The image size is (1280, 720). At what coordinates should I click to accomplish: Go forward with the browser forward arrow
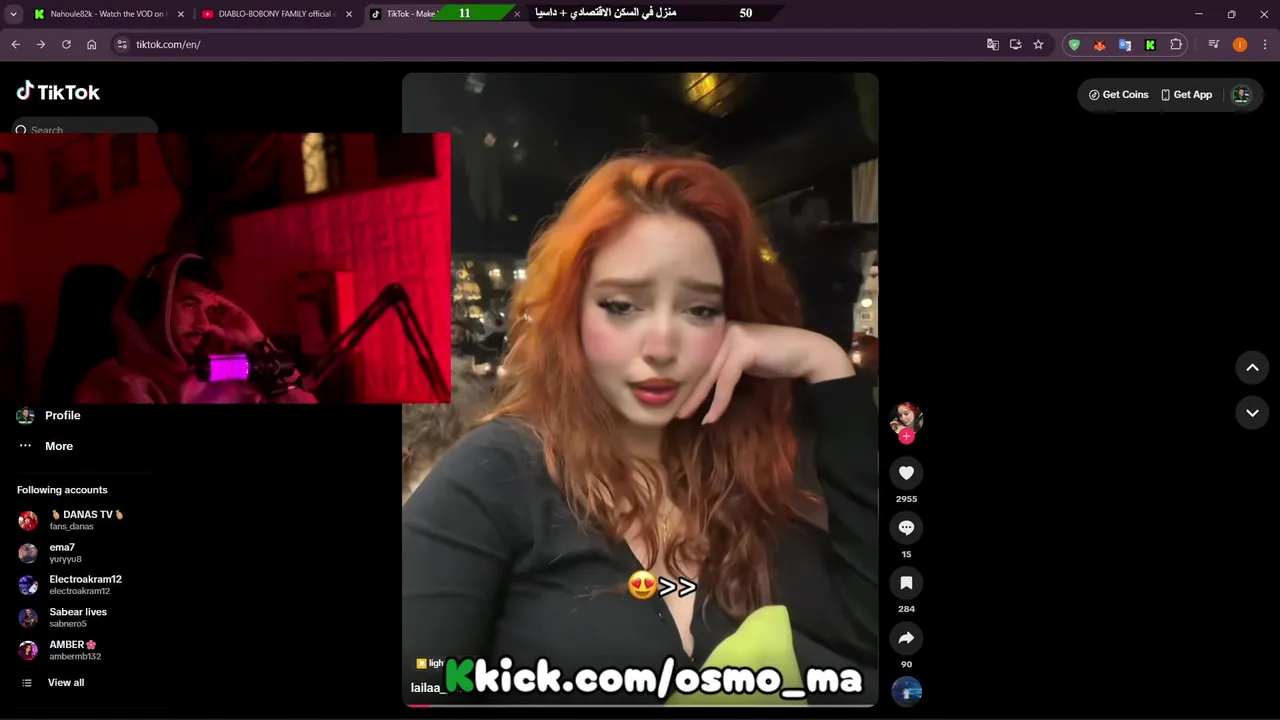[41, 45]
